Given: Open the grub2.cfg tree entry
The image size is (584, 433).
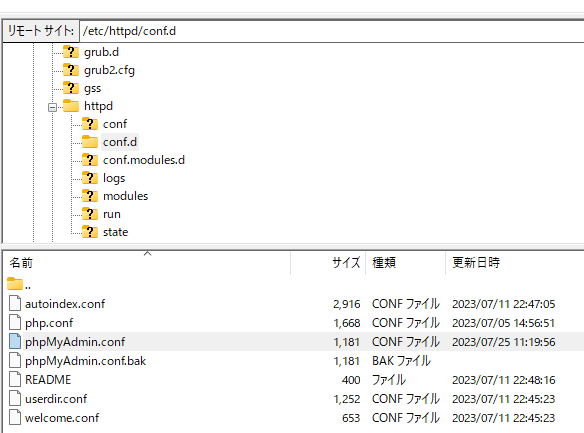Looking at the screenshot, I should tap(109, 70).
